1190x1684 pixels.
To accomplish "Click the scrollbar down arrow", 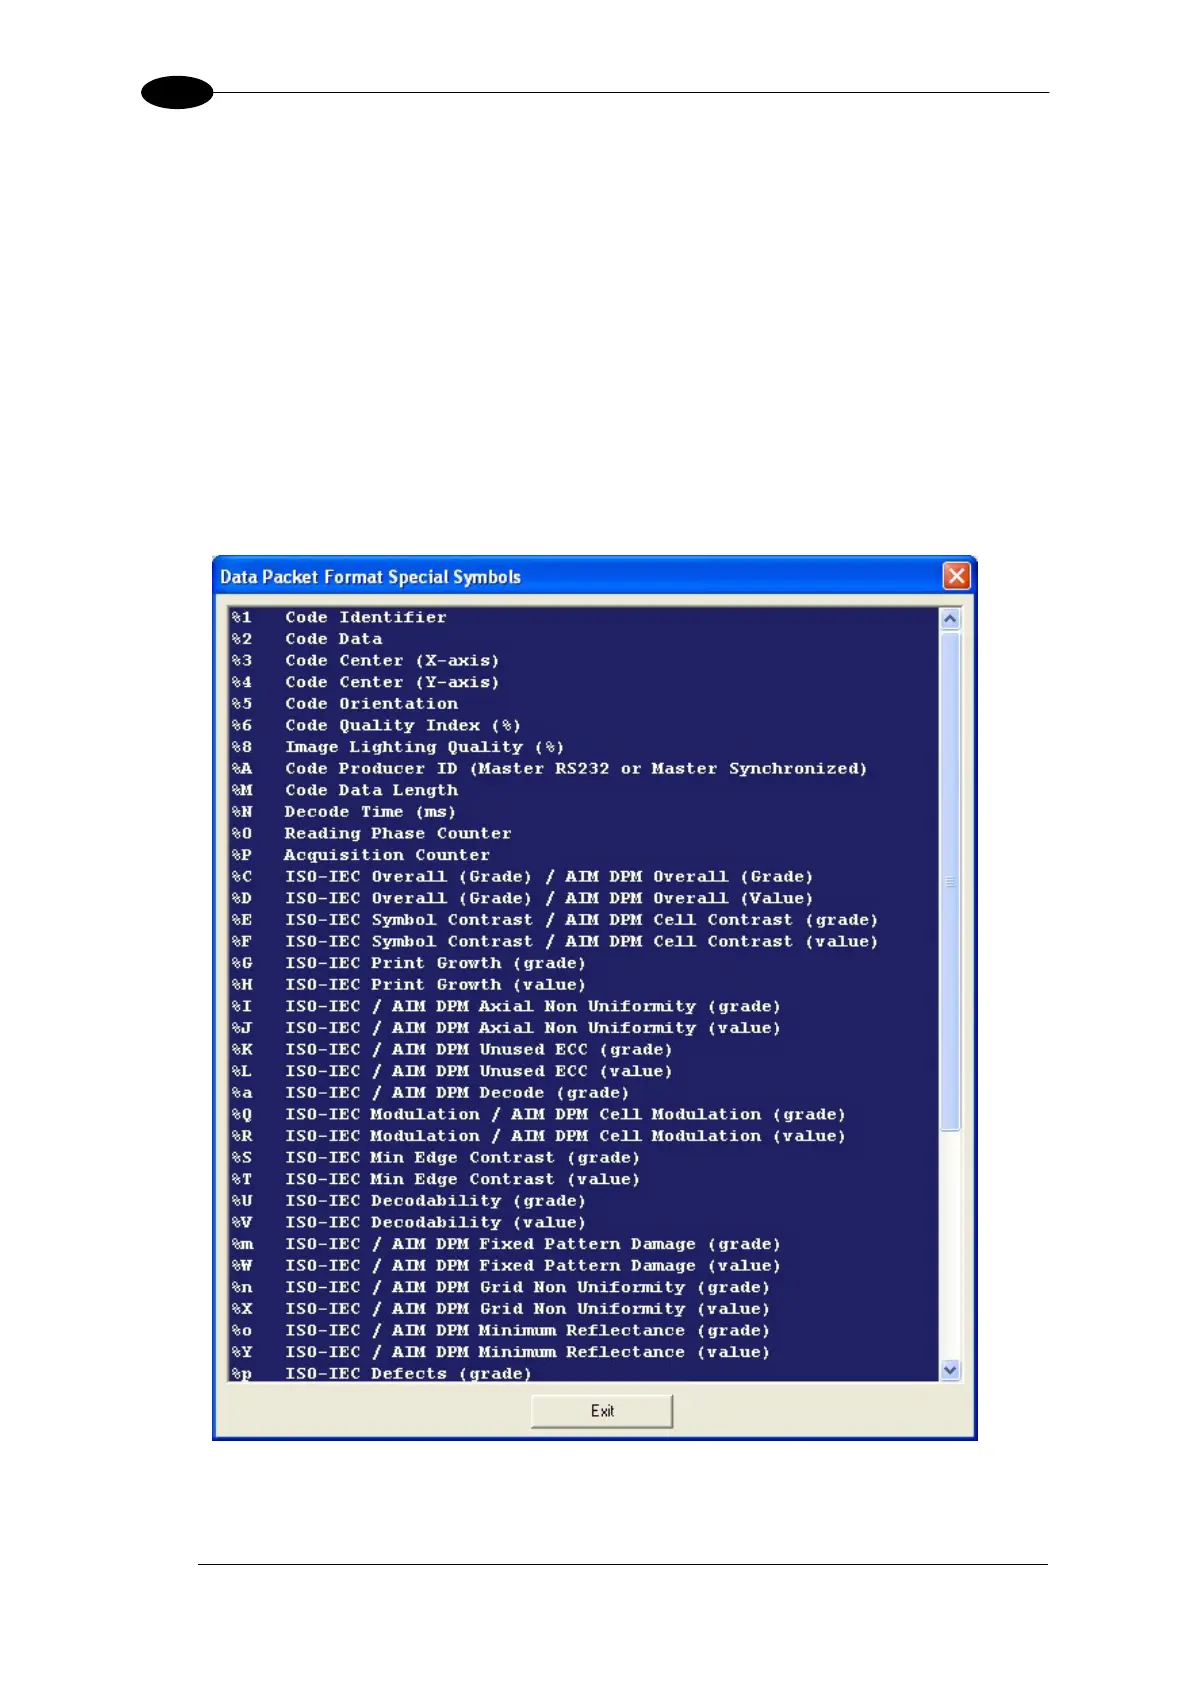I will click(x=950, y=1370).
